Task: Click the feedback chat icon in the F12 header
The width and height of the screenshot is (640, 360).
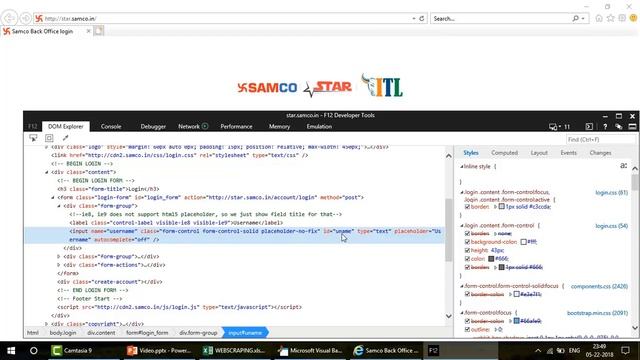Action: 619,127
